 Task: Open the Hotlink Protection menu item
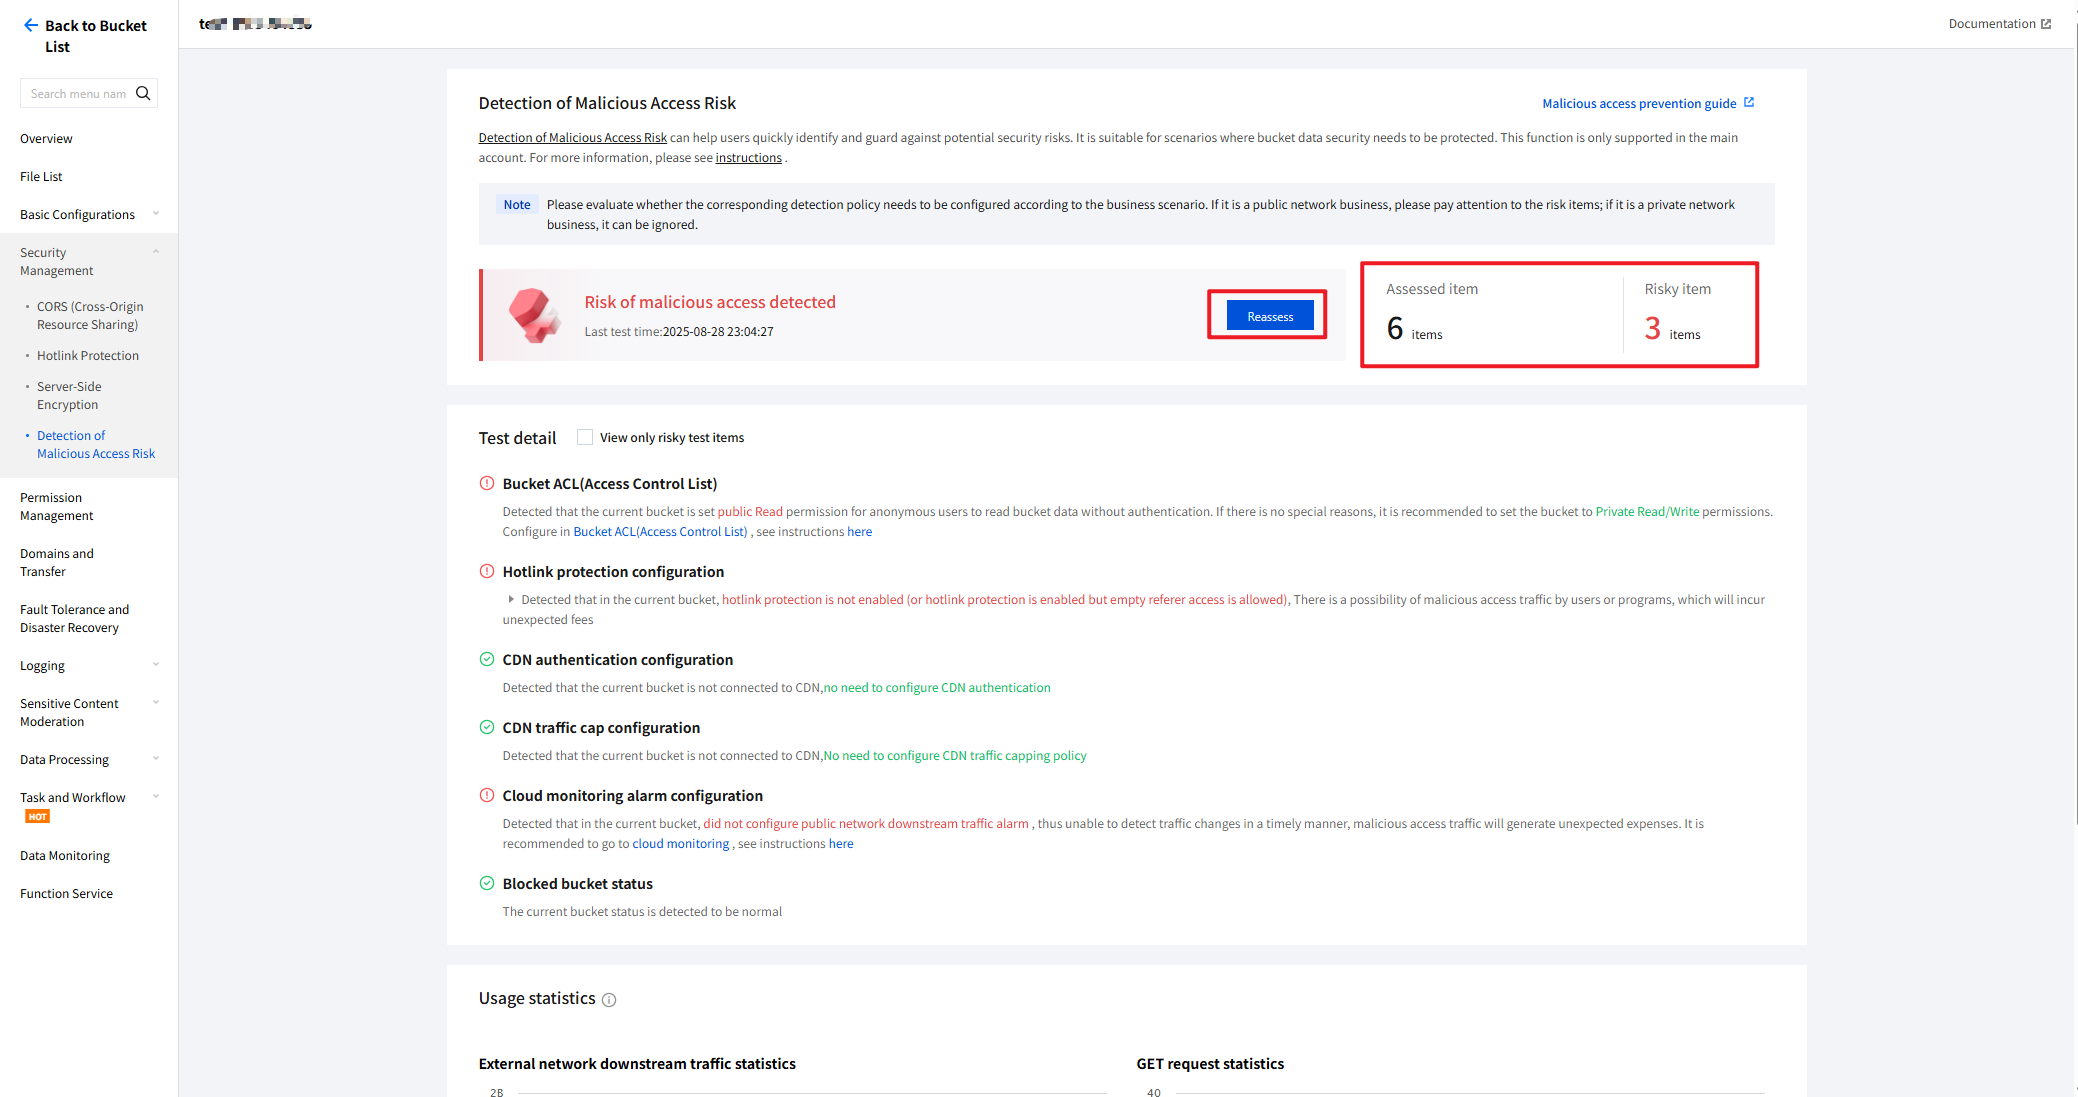click(x=88, y=355)
